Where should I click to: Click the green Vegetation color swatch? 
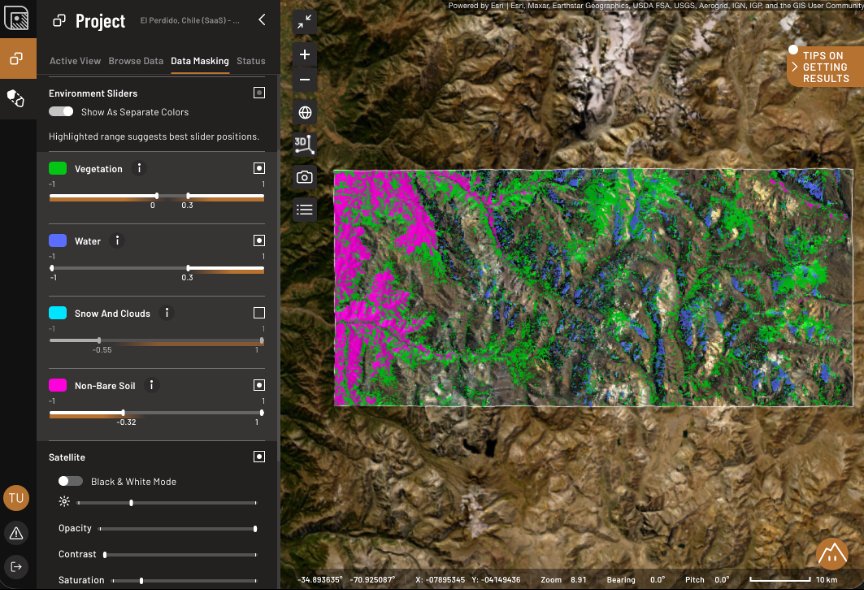click(x=58, y=168)
